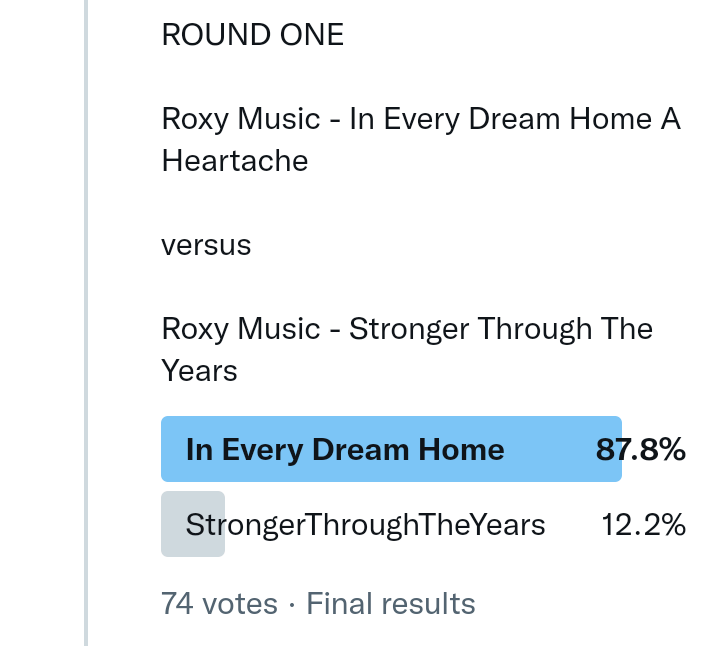Click the word "Heartache" in the tweet

coord(235,161)
